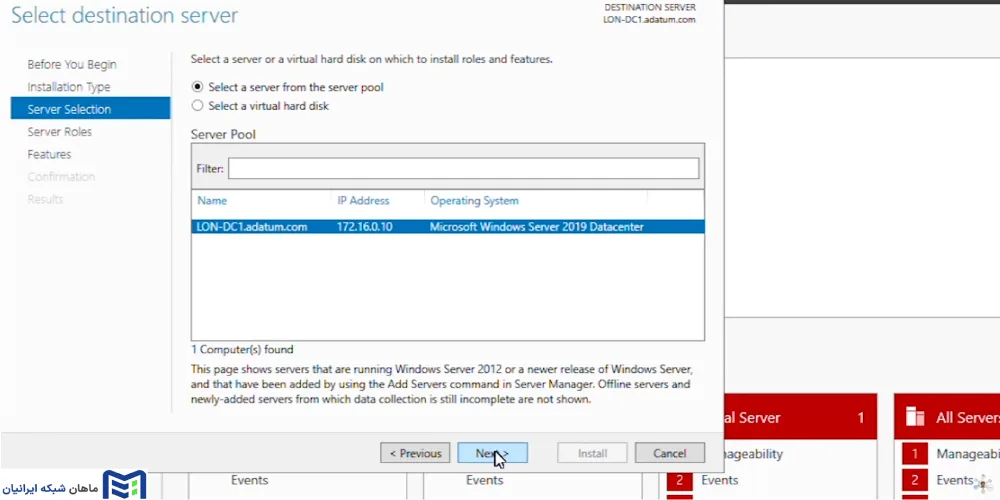The image size is (1000, 500).
Task: Open All Servers tile in Server Manager
Action: click(x=947, y=416)
